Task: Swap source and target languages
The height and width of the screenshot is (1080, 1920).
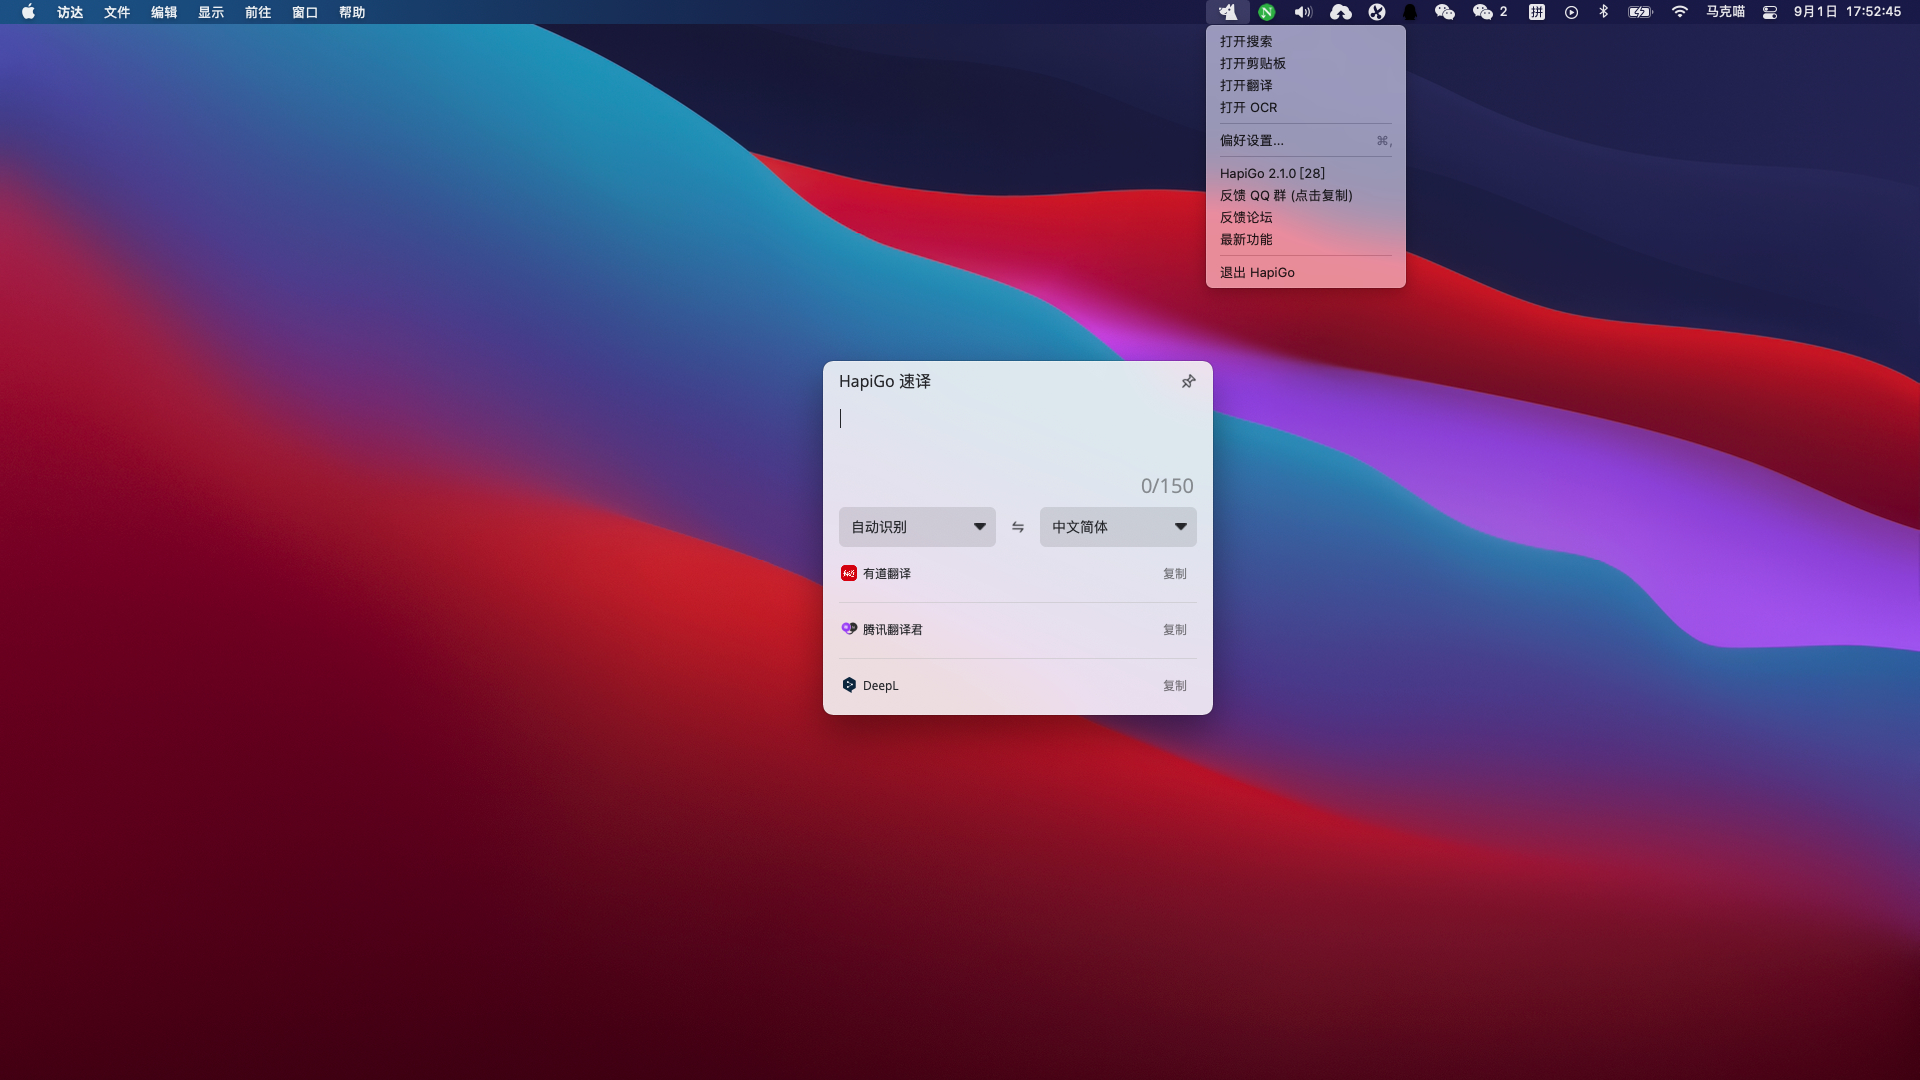Action: click(1017, 527)
